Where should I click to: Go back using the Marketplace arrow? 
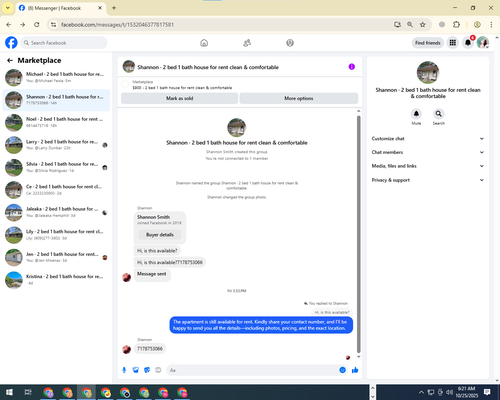(x=10, y=60)
